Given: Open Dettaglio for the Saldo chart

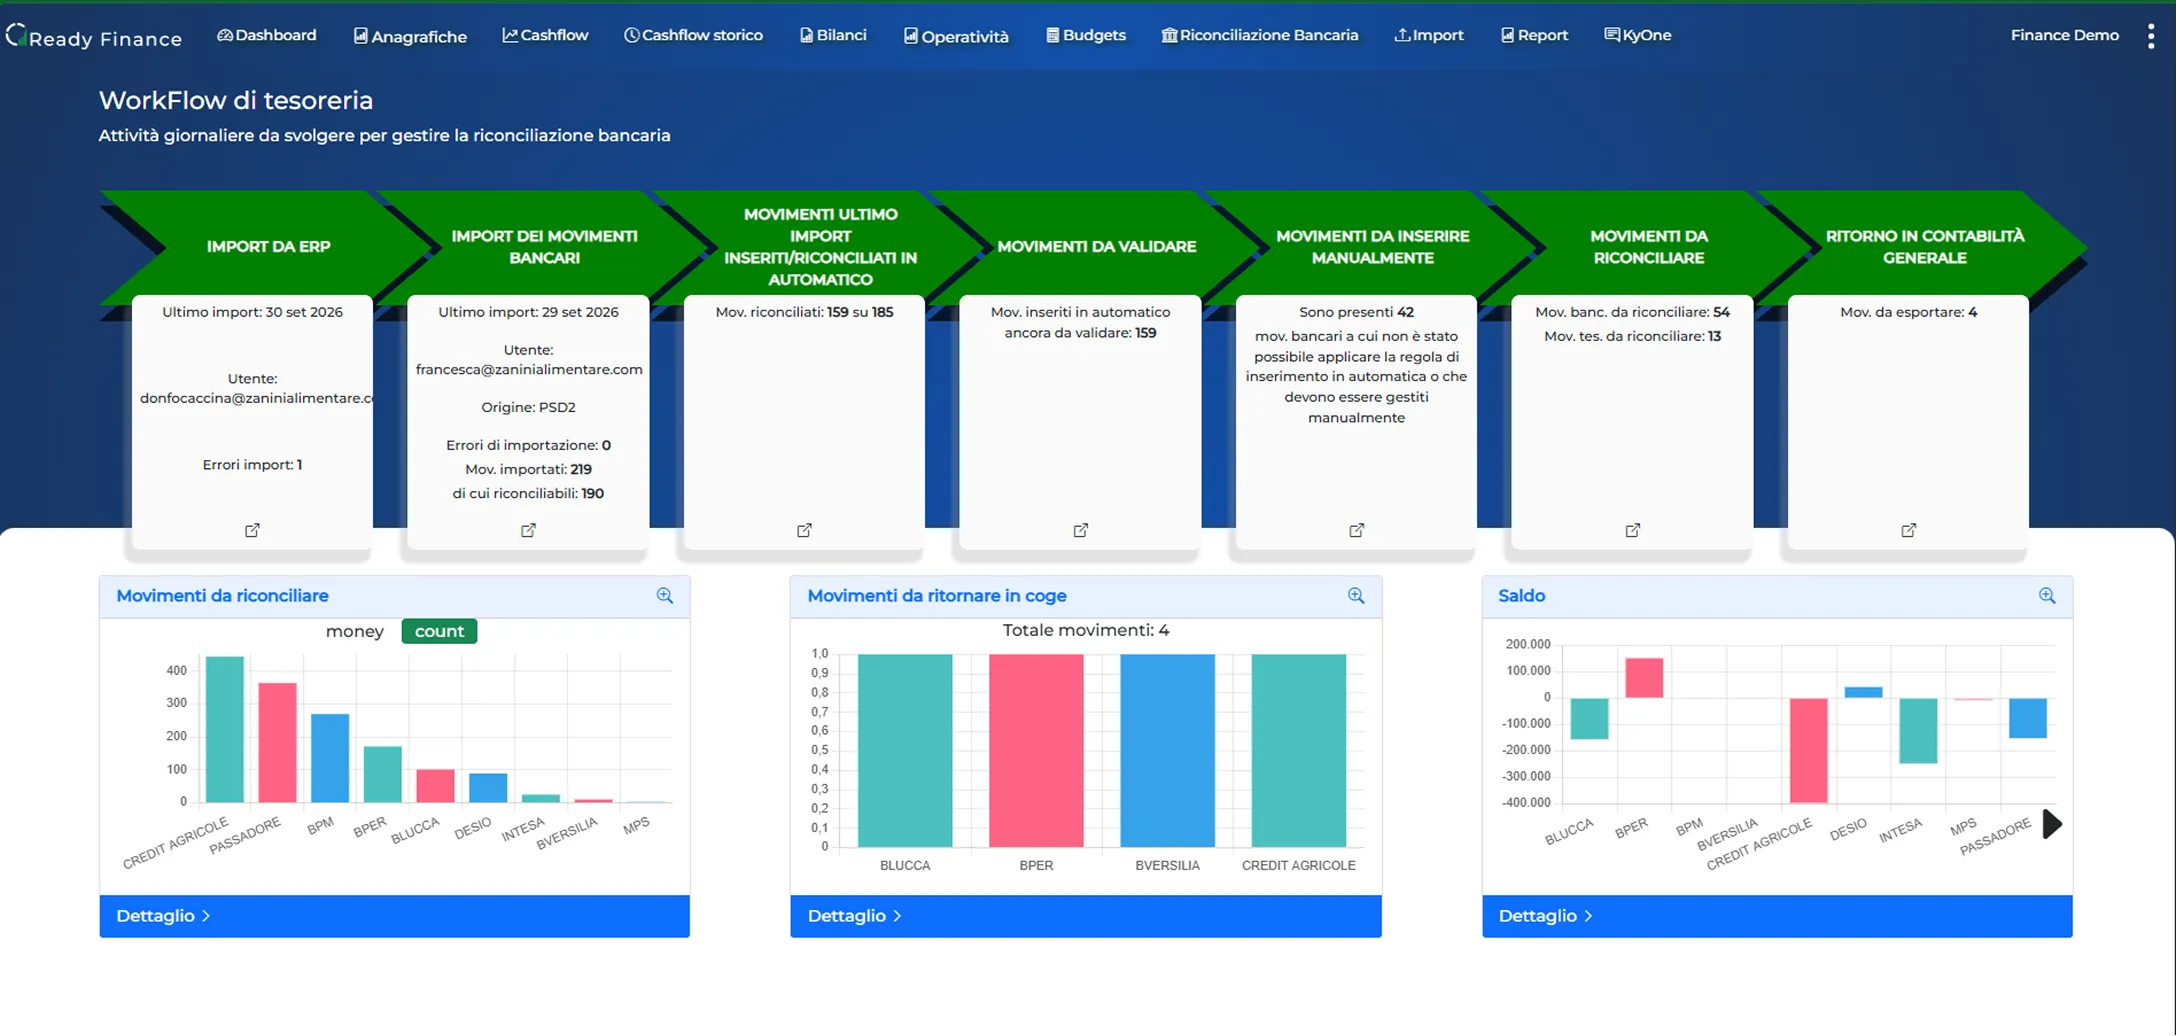Looking at the screenshot, I should [1777, 916].
